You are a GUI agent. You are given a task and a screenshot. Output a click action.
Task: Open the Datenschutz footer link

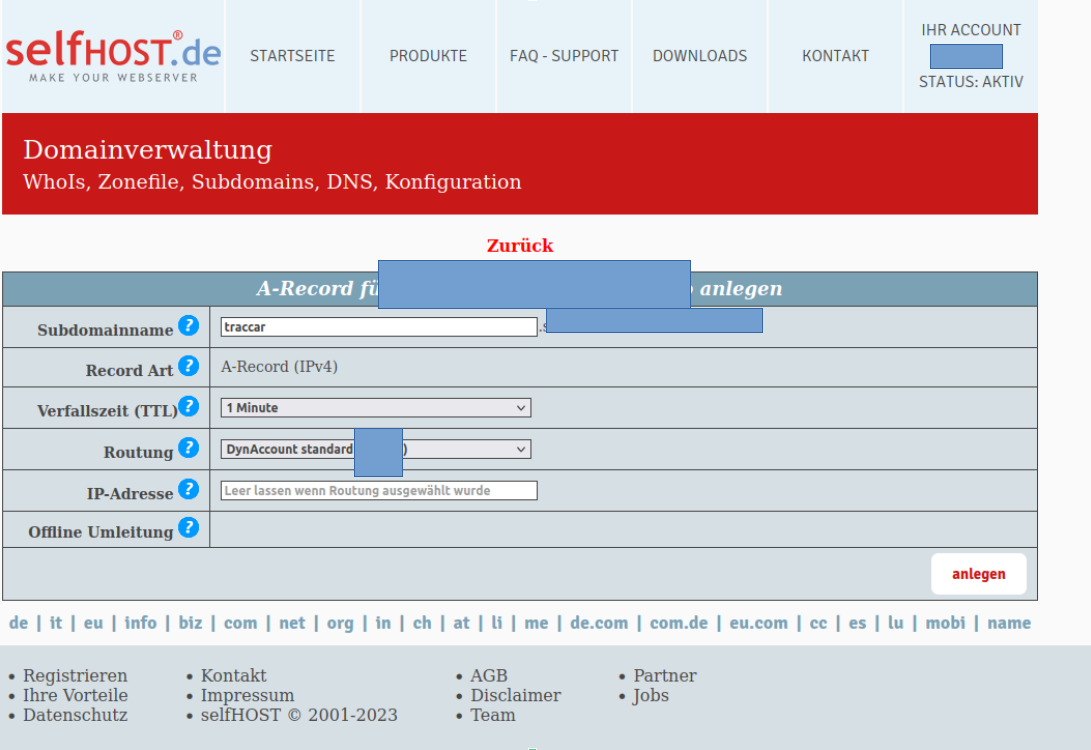coord(75,715)
